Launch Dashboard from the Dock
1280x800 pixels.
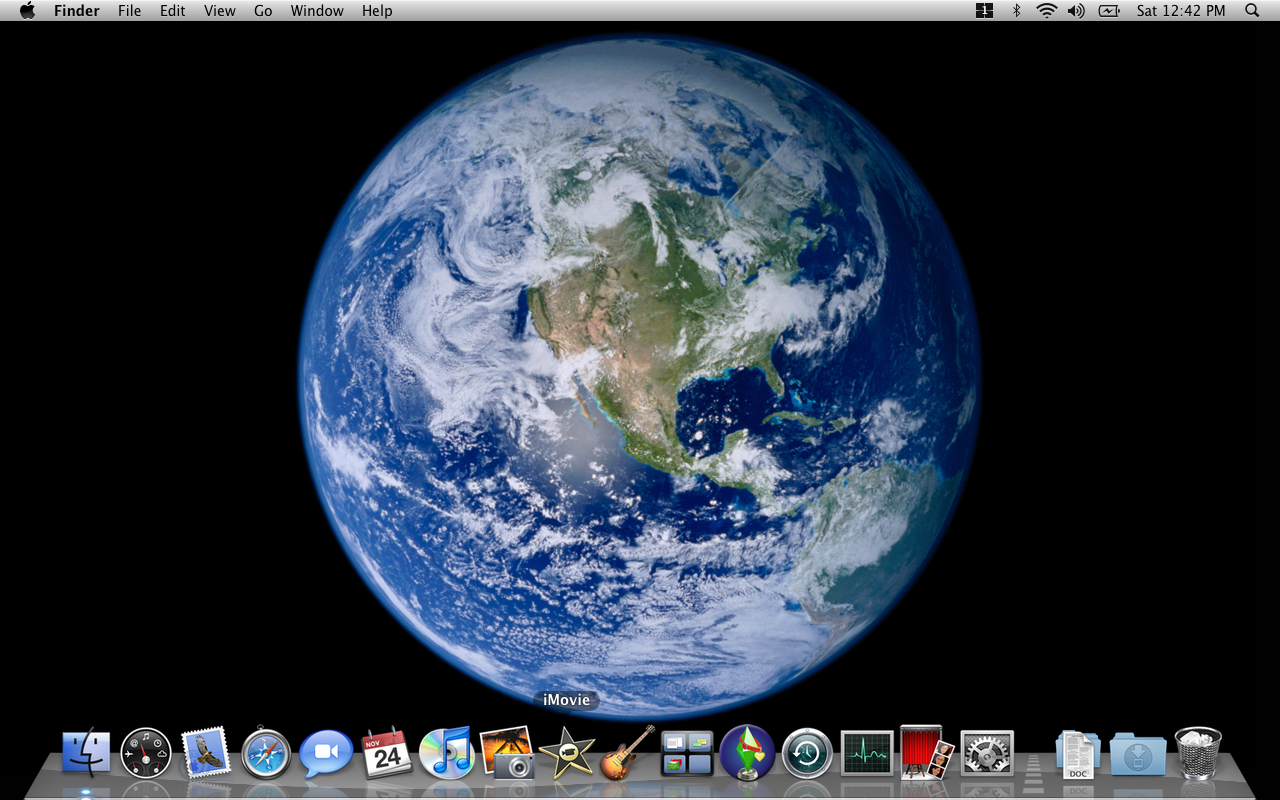tap(146, 753)
